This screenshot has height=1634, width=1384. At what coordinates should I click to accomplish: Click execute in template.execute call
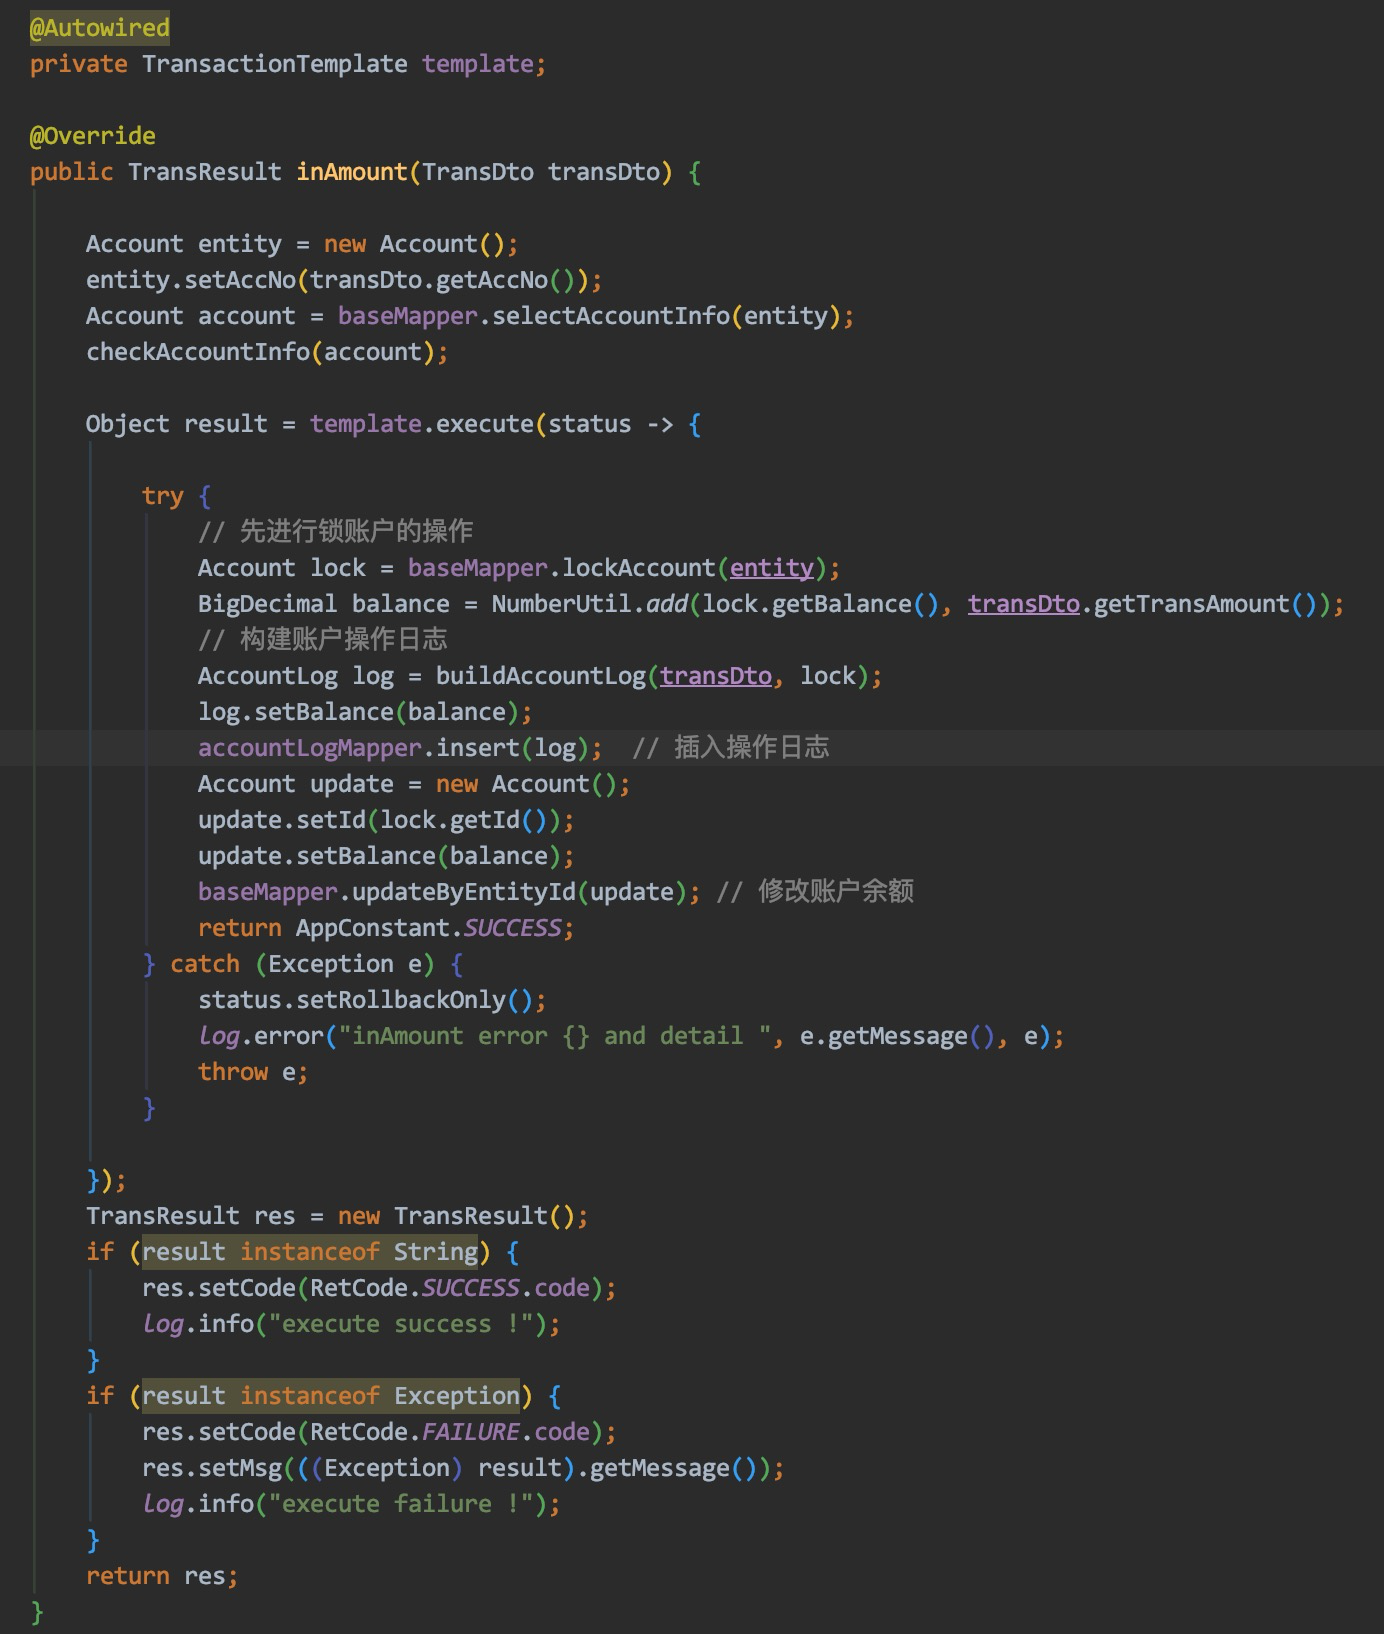tap(485, 424)
